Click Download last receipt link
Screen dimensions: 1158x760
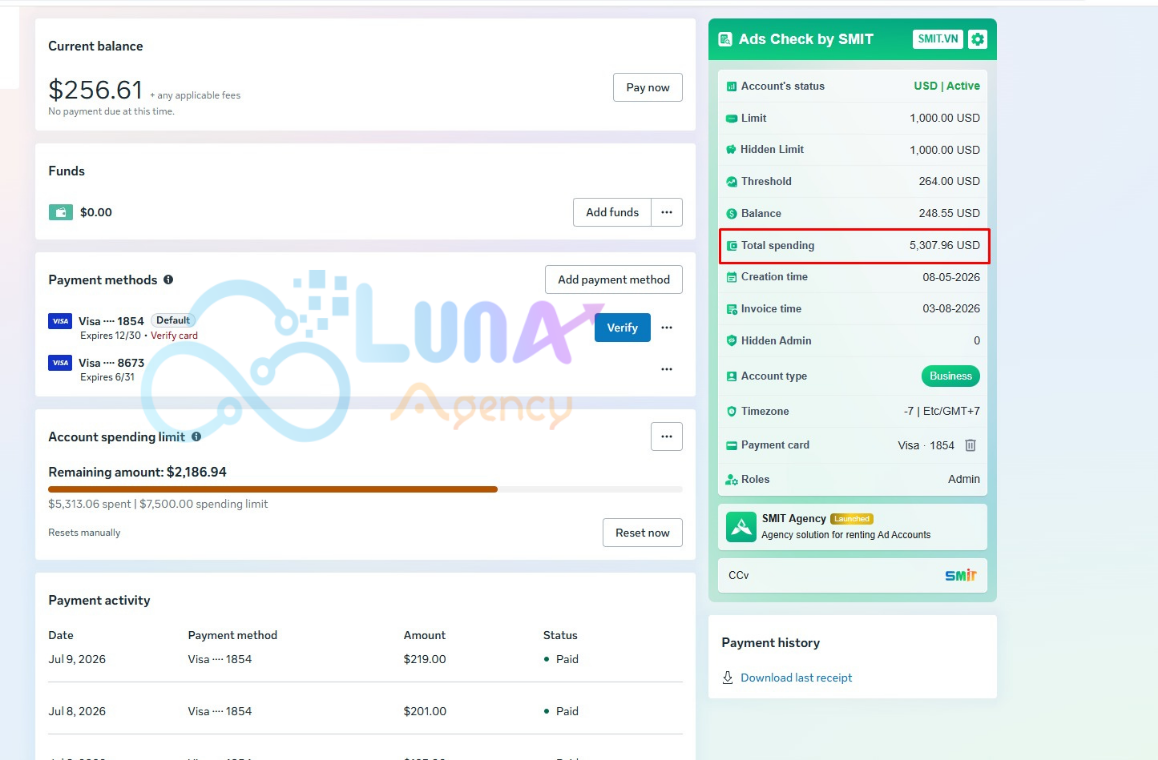click(796, 677)
